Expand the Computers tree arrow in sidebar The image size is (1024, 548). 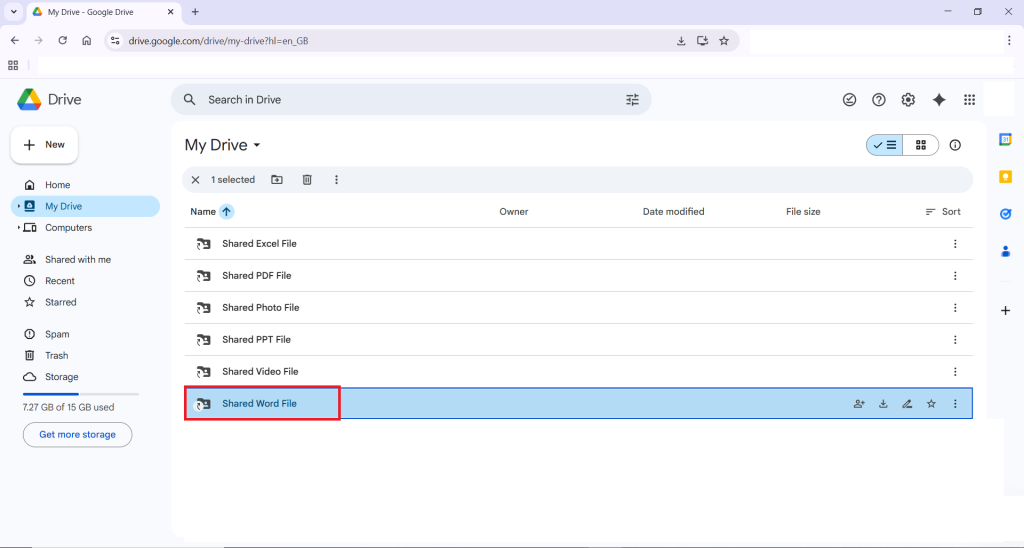coord(18,228)
